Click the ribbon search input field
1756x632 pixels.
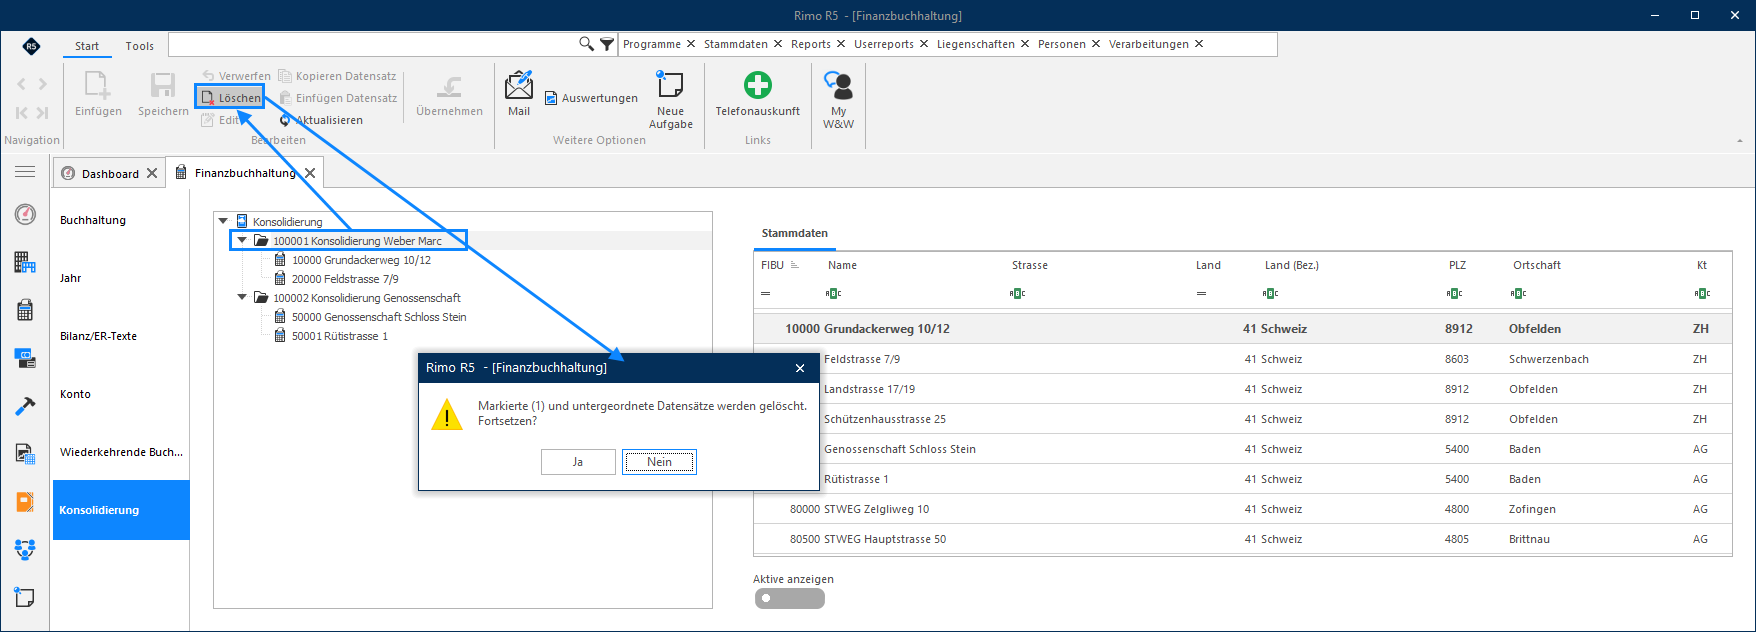coord(374,44)
